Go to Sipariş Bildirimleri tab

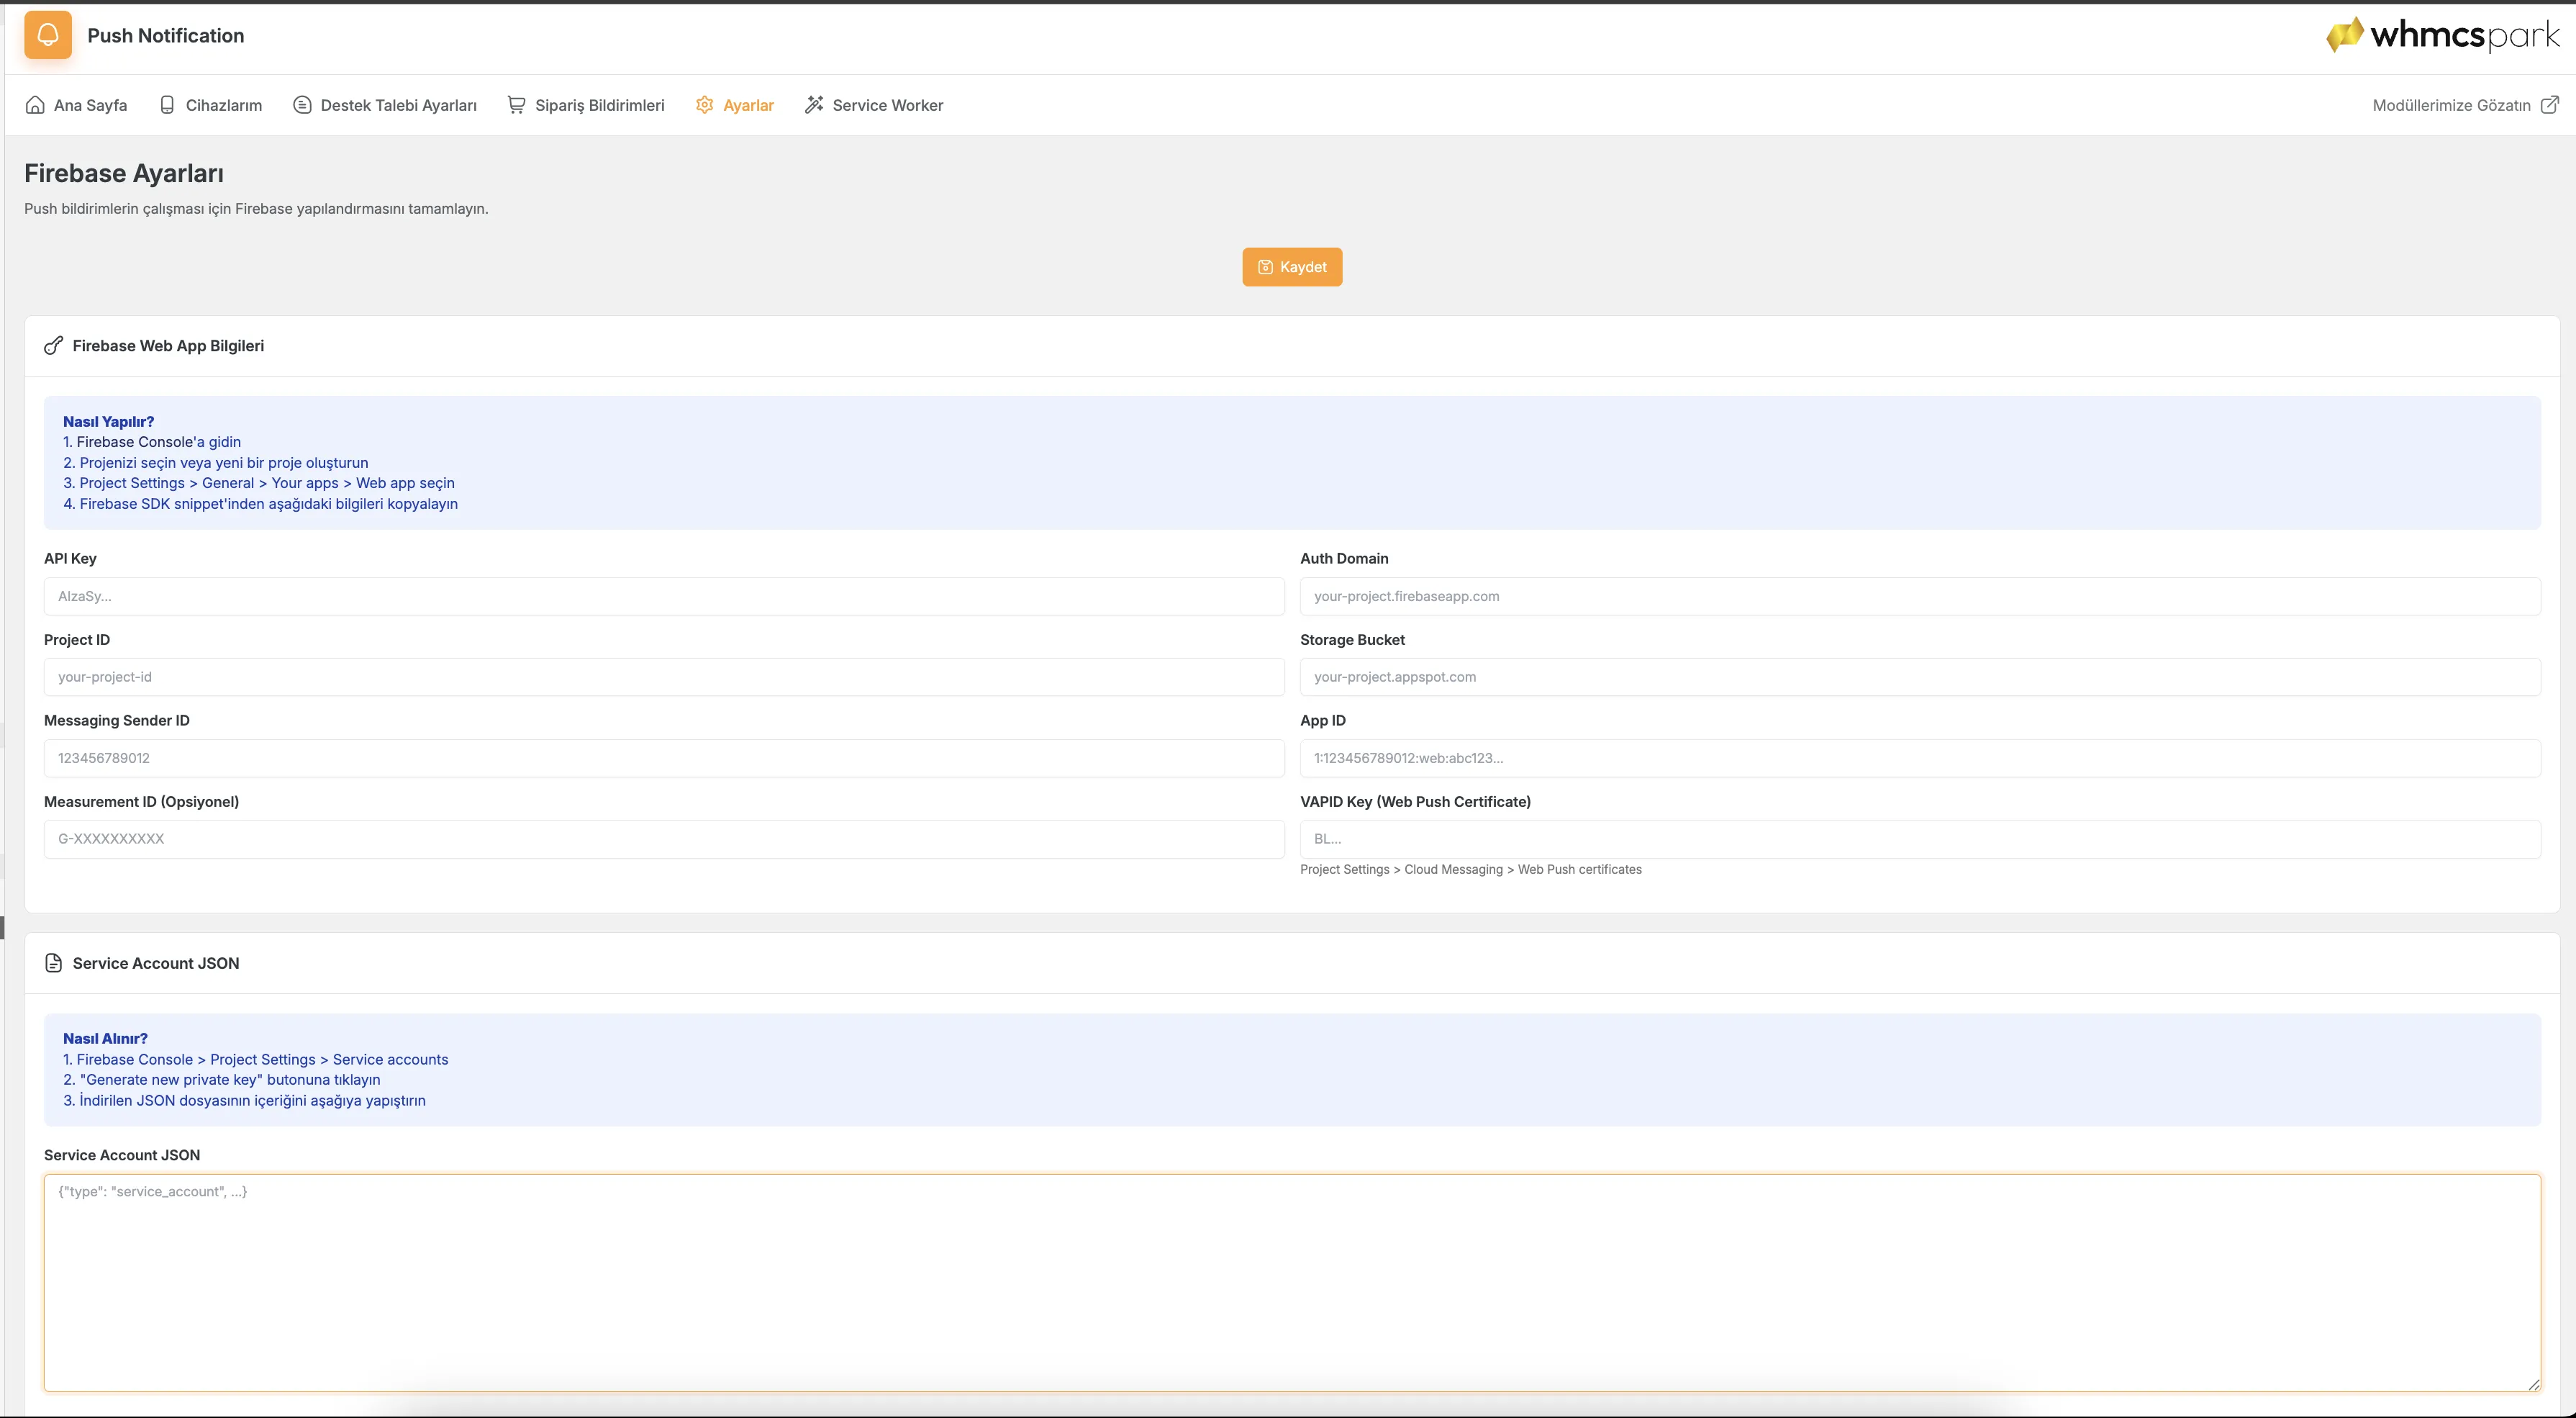(586, 105)
